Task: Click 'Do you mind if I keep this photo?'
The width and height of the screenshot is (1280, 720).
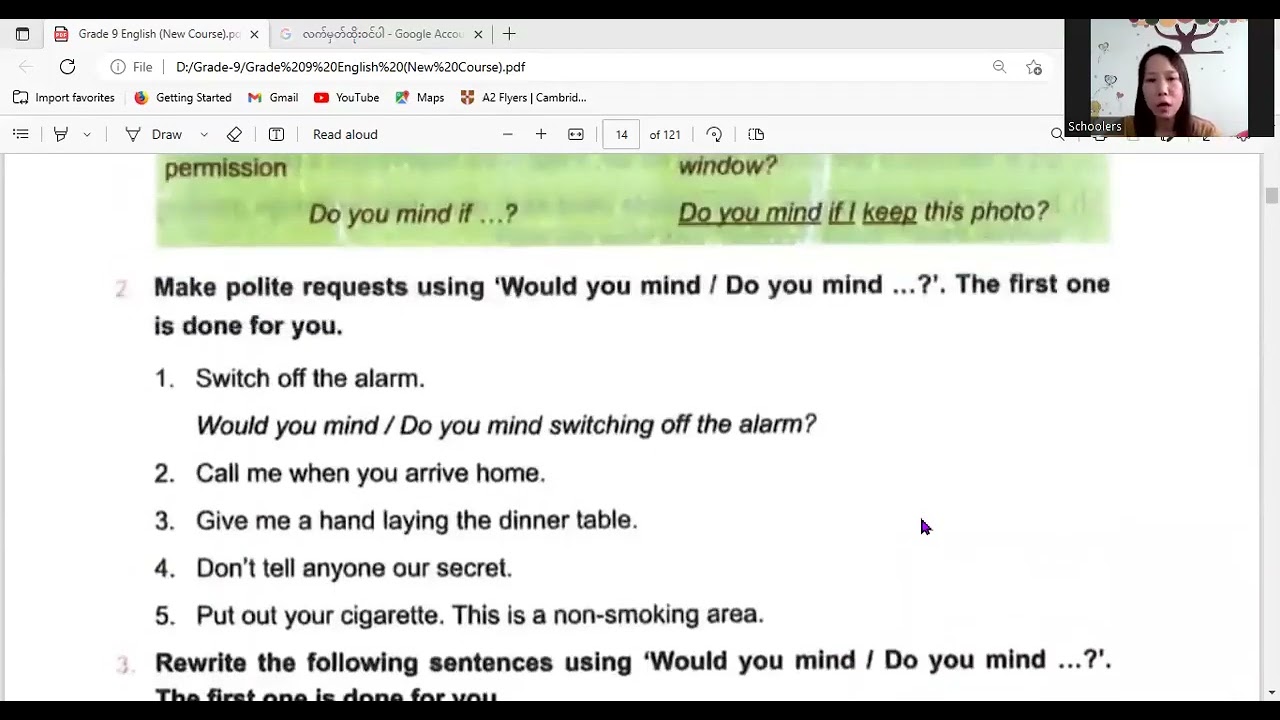Action: tap(863, 212)
